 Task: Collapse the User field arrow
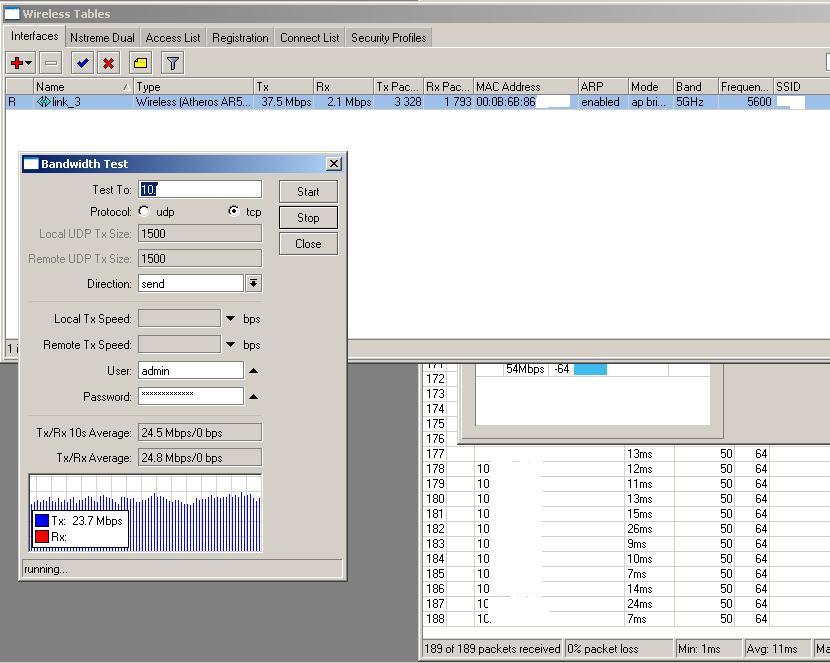[x=254, y=370]
